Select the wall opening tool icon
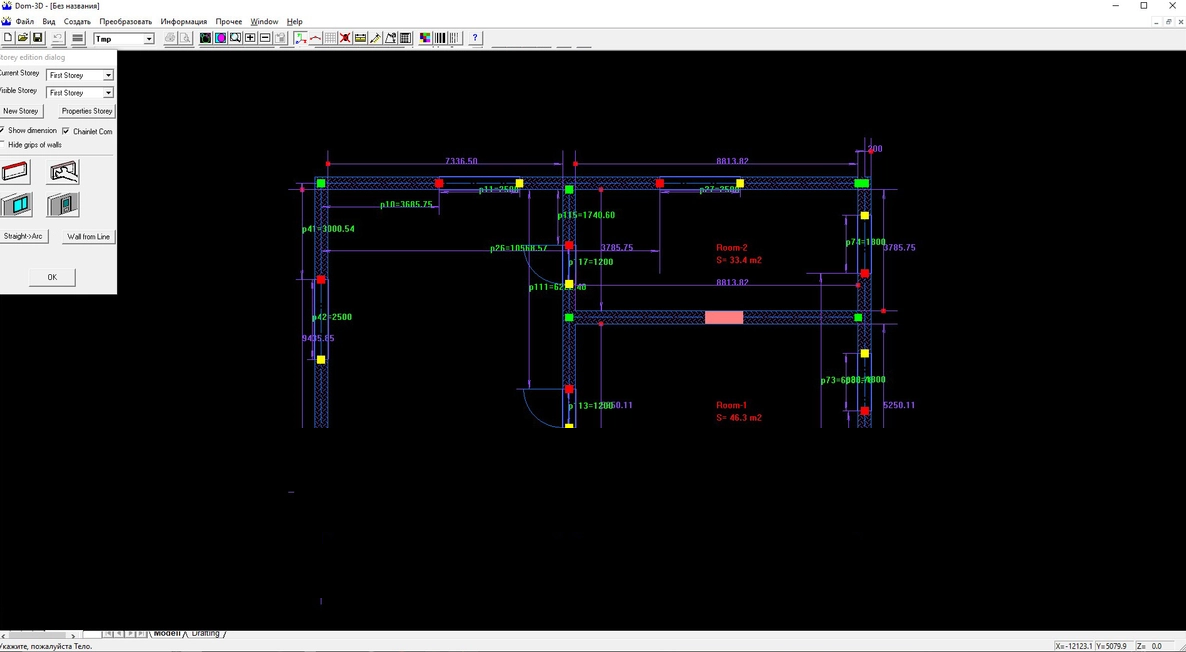Screen dimensions: 1186x652 pyautogui.click(x=64, y=172)
